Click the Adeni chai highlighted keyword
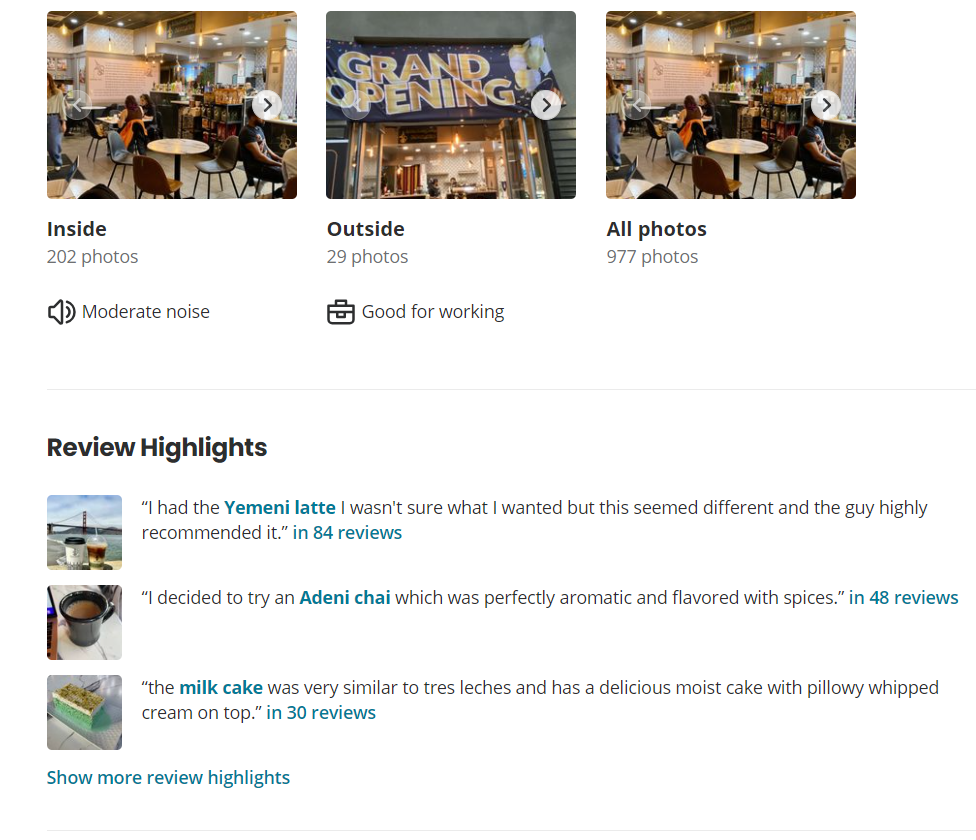976x840 pixels. (x=345, y=597)
